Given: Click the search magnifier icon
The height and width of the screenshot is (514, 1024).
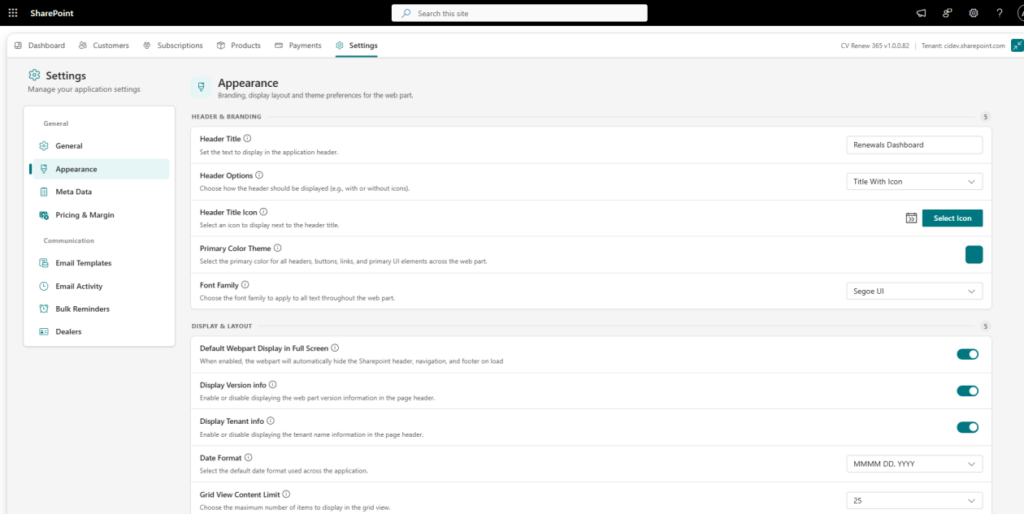Looking at the screenshot, I should [406, 13].
